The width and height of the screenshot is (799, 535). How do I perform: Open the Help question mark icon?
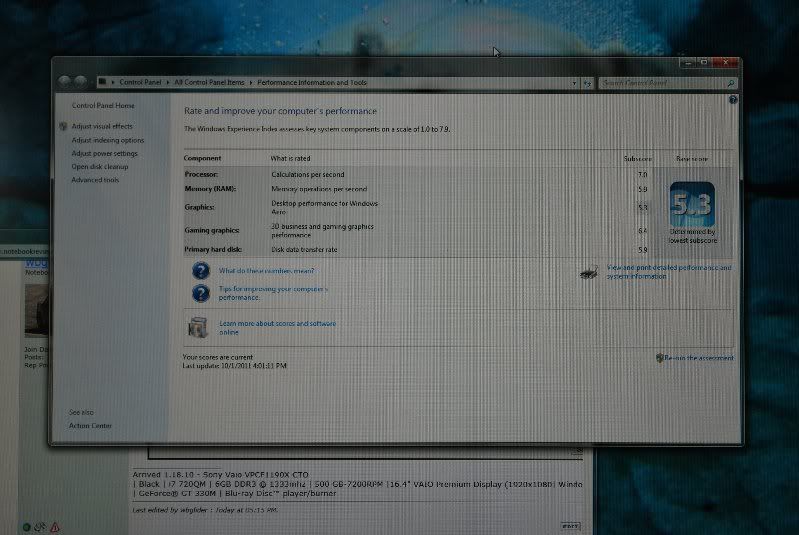pyautogui.click(x=733, y=100)
